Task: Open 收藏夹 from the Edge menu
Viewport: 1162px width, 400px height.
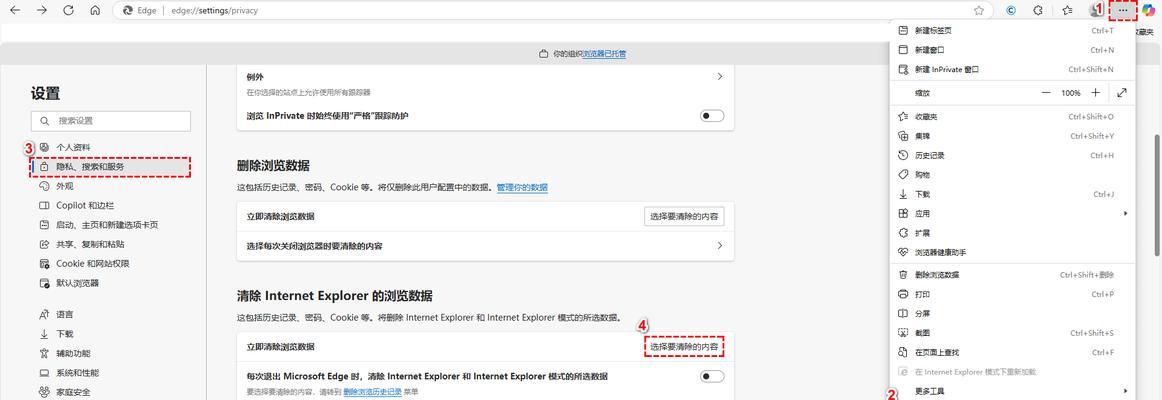Action: pos(1012,117)
